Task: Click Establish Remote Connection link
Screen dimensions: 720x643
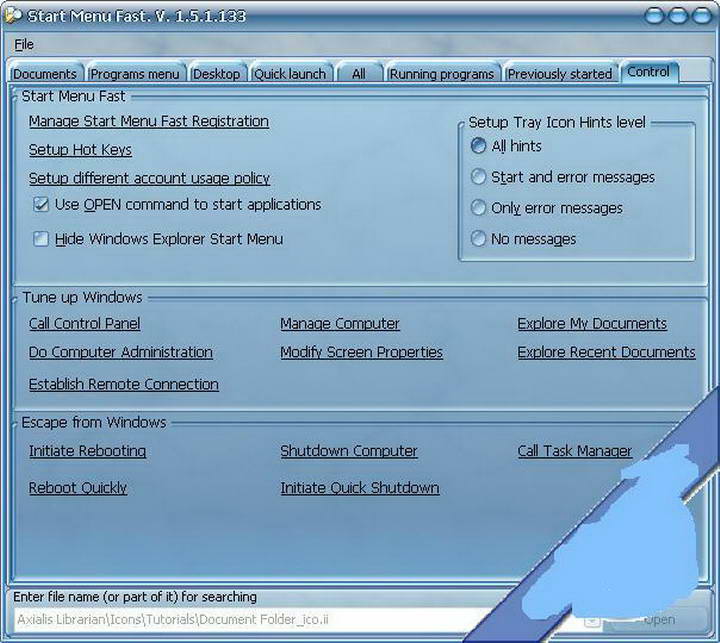Action: coord(124,384)
